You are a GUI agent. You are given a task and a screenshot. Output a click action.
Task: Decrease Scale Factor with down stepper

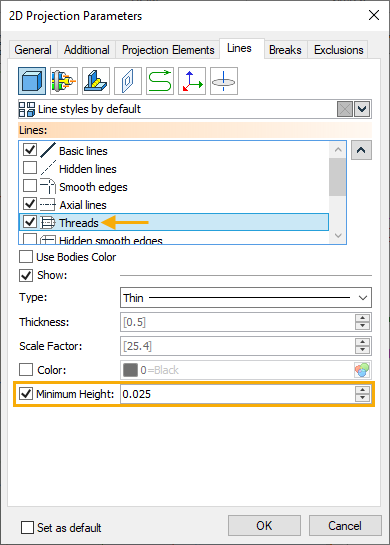[x=363, y=350]
